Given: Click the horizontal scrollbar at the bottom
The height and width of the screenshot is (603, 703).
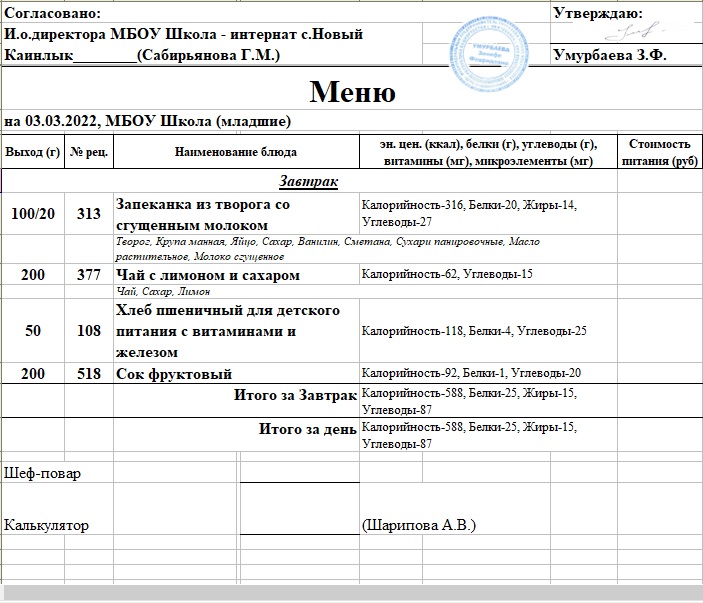Looking at the screenshot, I should coord(350,594).
